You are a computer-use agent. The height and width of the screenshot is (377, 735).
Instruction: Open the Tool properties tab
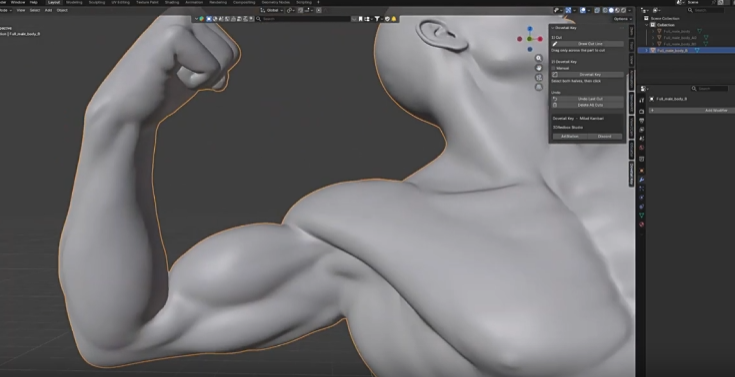point(642,100)
